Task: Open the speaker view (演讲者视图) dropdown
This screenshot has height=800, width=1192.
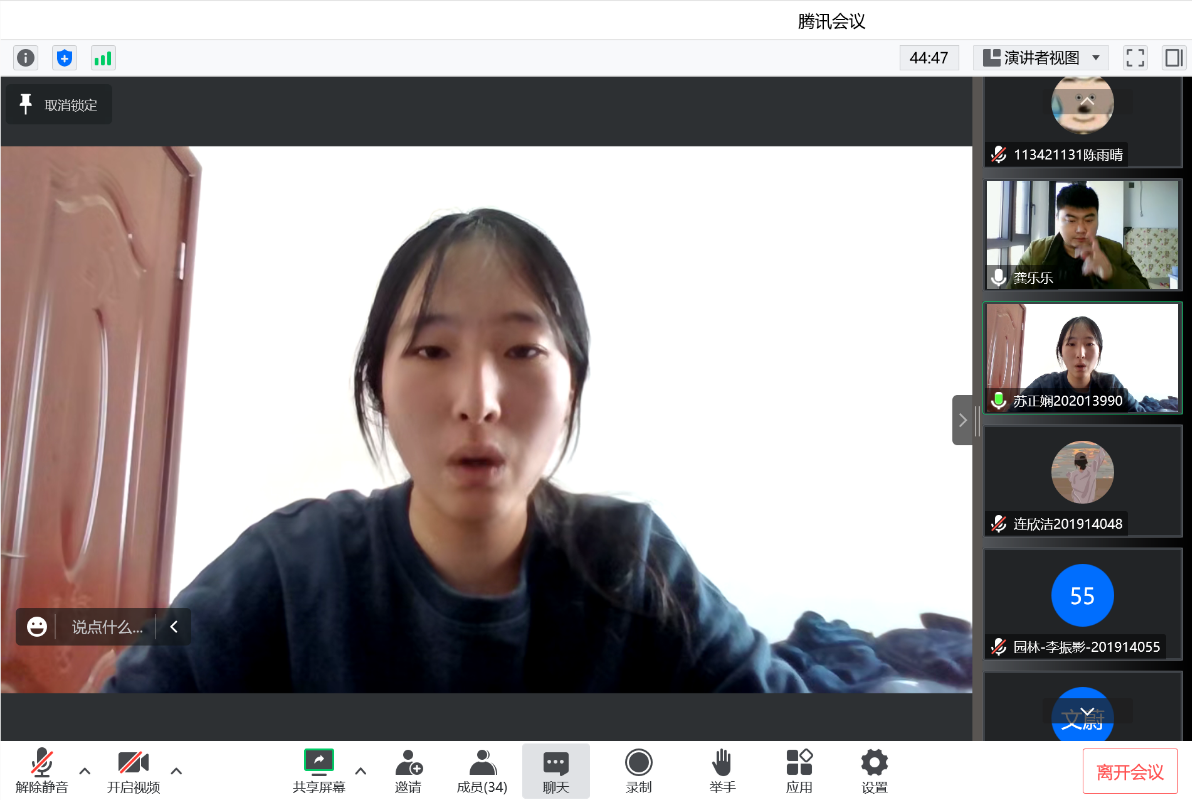Action: pyautogui.click(x=1040, y=58)
